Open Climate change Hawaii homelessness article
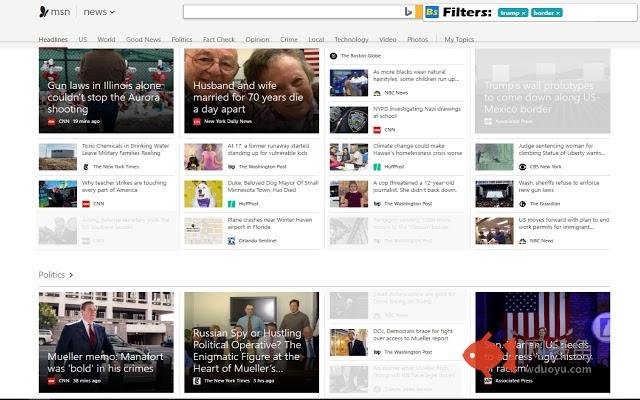Viewport: 640px width, 400px height. coord(418,149)
